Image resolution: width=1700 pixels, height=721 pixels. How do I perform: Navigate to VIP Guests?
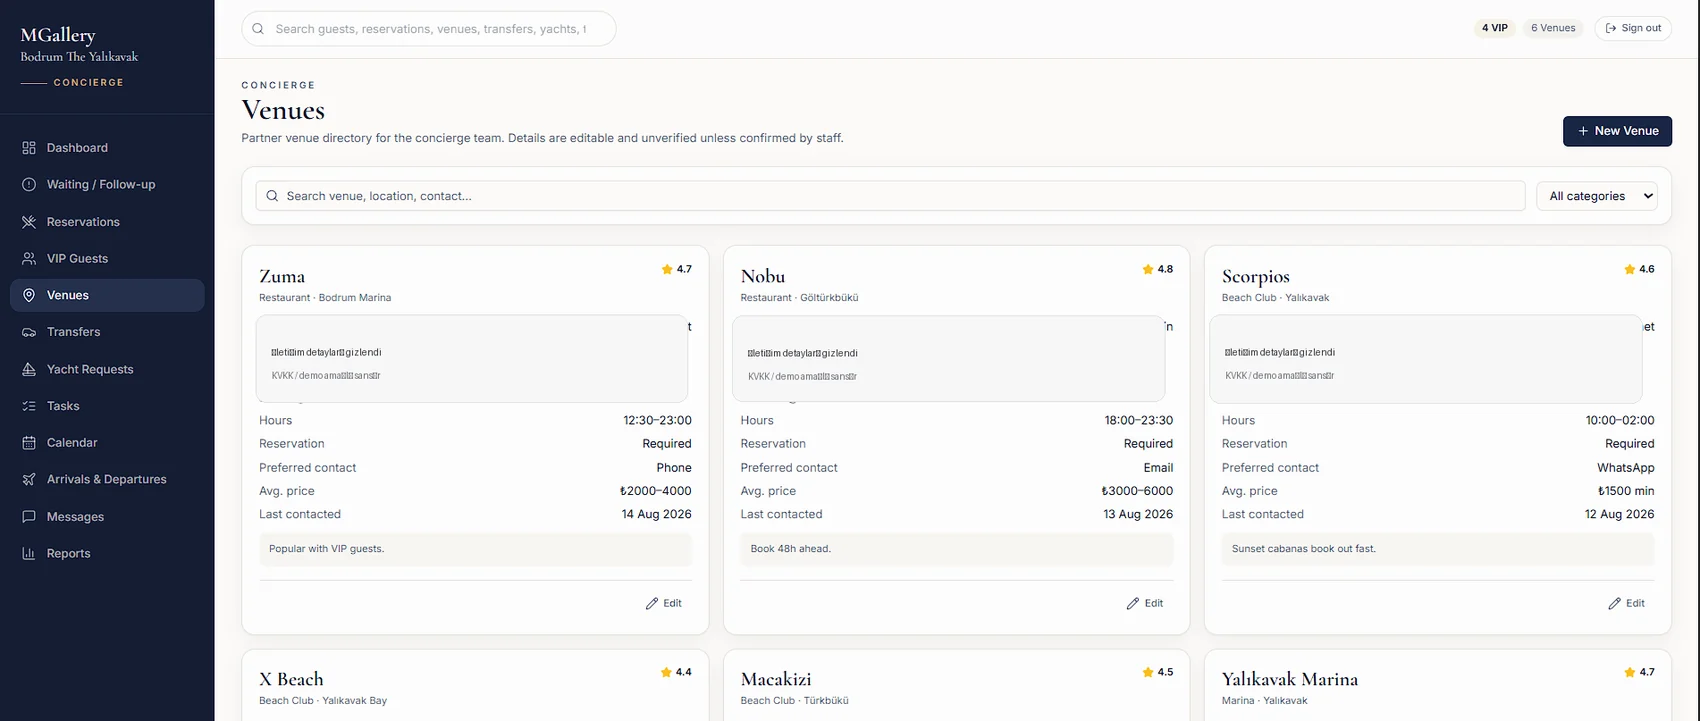[x=107, y=259]
